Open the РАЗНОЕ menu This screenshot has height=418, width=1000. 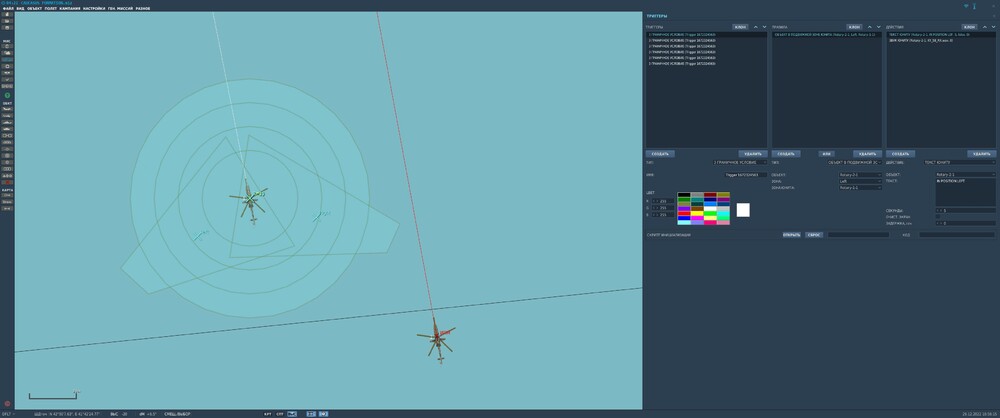point(143,8)
